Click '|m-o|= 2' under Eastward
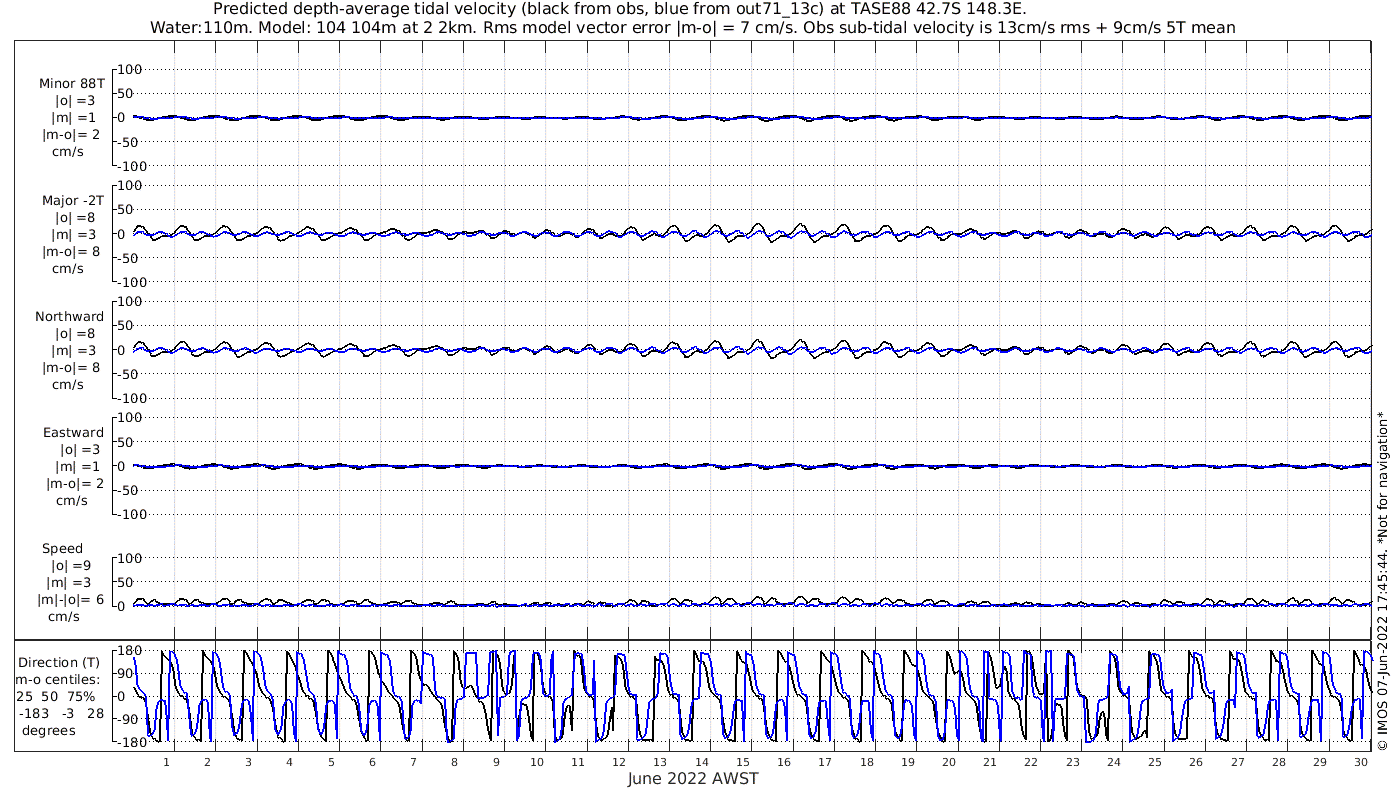This screenshot has width=1400, height=800. coord(75,484)
